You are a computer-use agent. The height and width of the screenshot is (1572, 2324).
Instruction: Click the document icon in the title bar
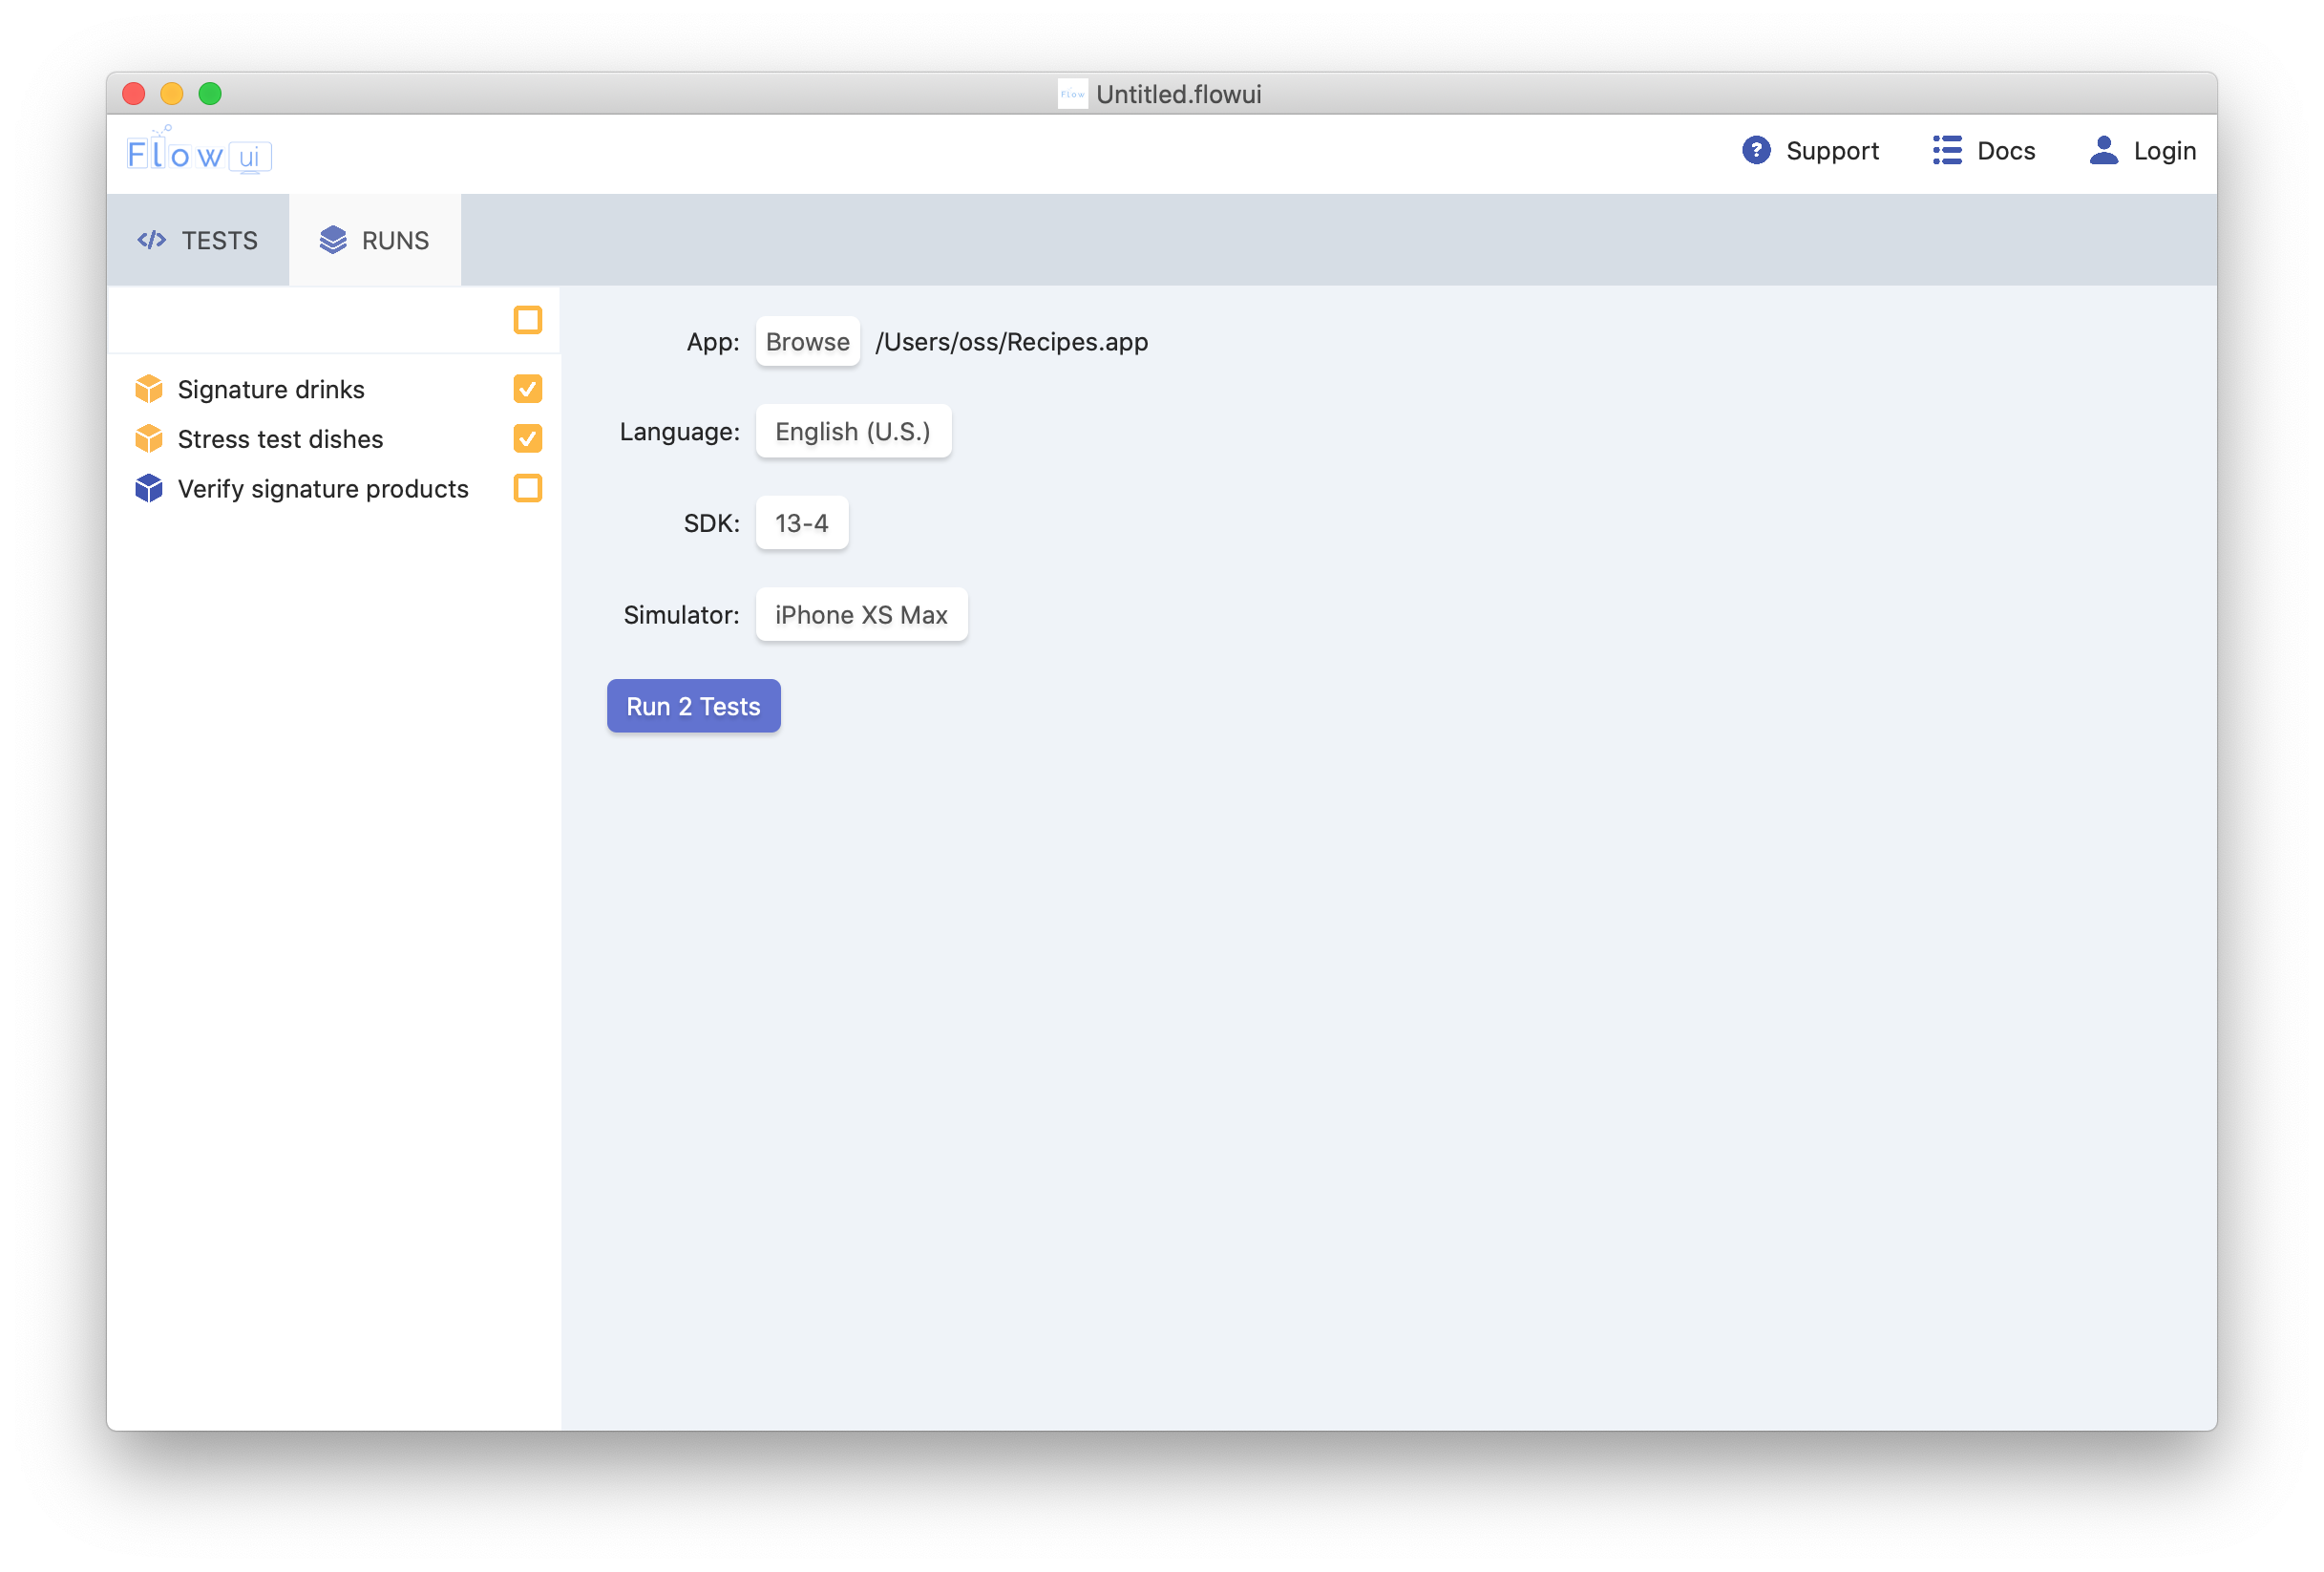(1072, 94)
